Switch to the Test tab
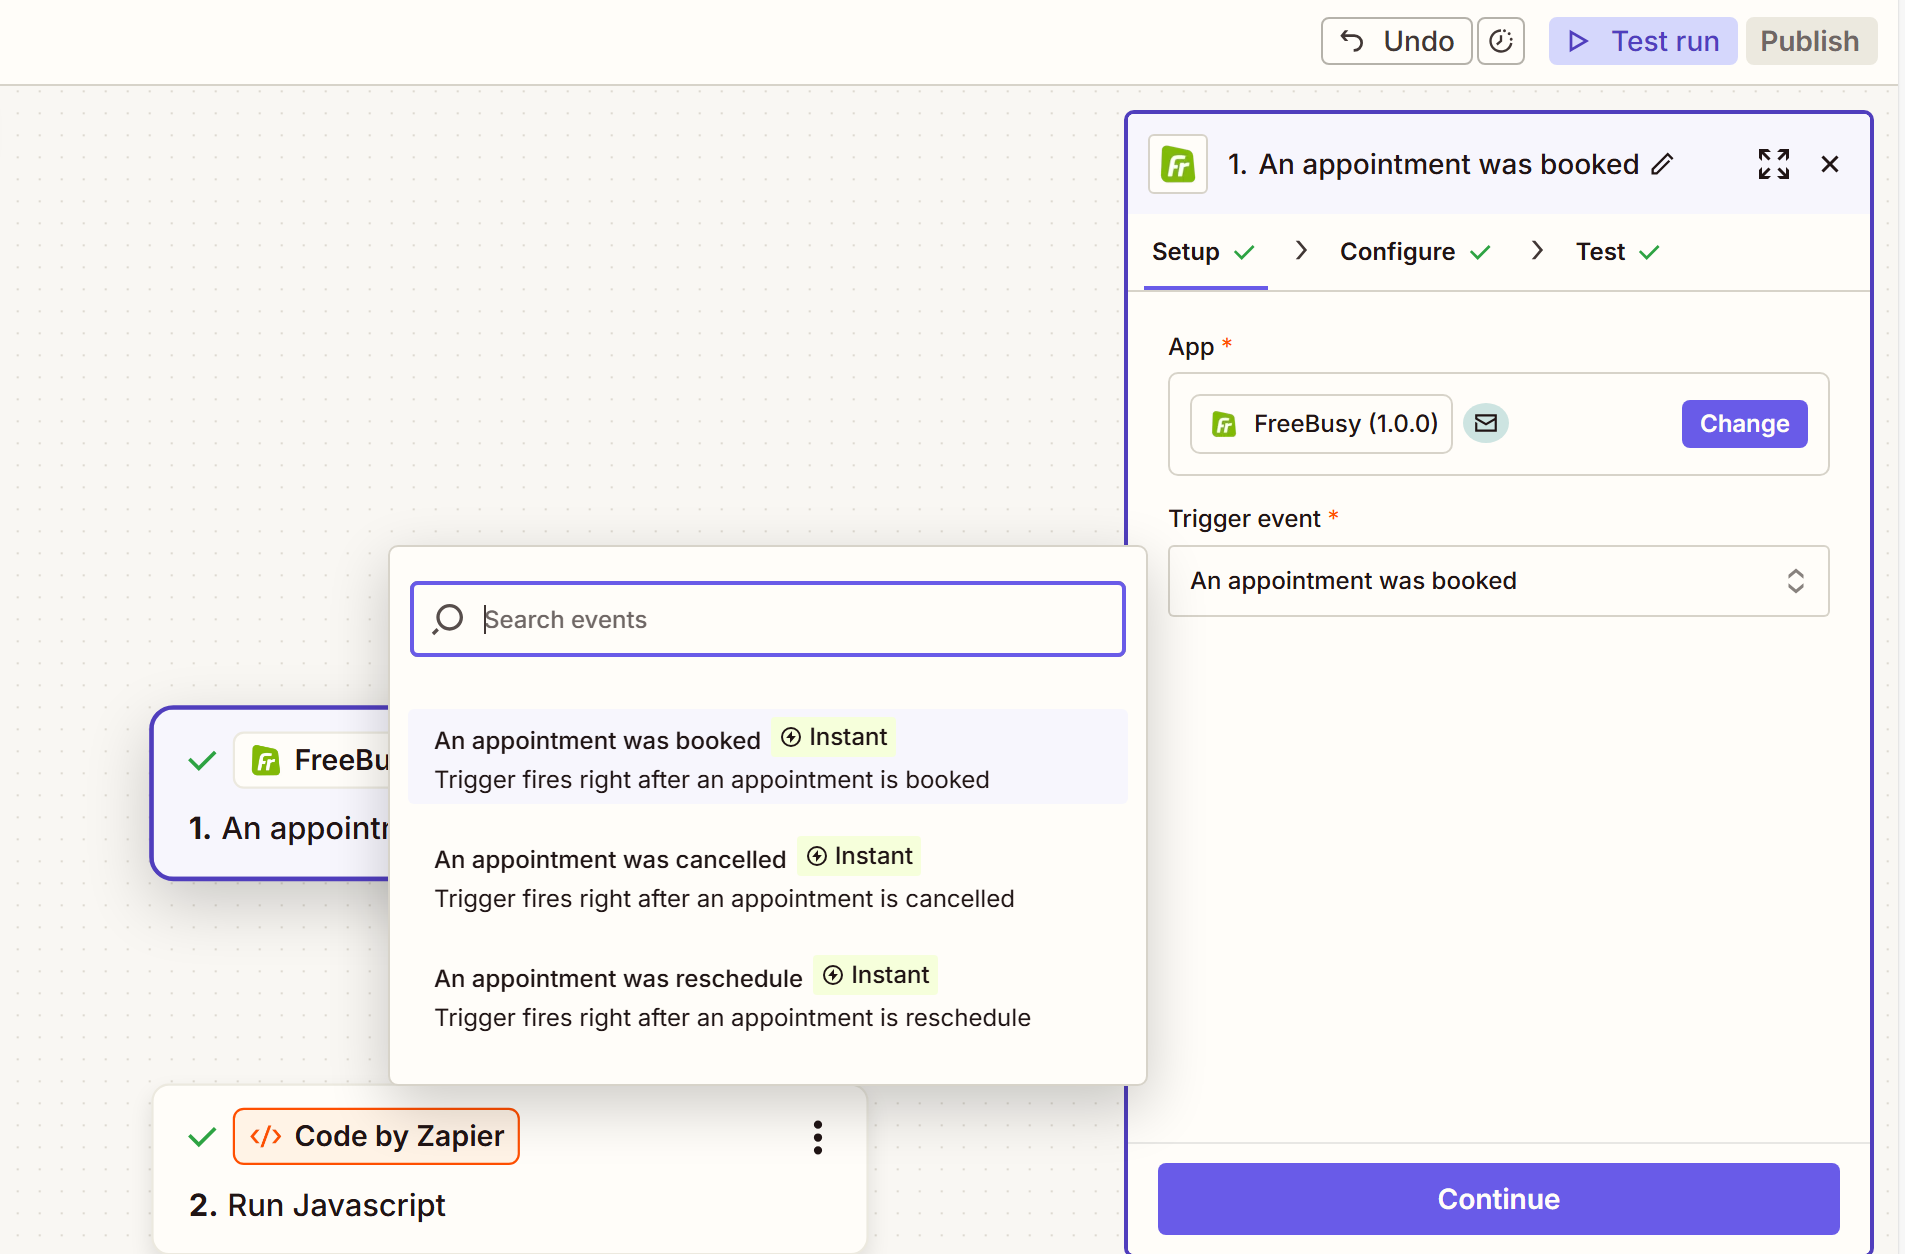Viewport: 1905px width, 1254px height. coord(1617,252)
